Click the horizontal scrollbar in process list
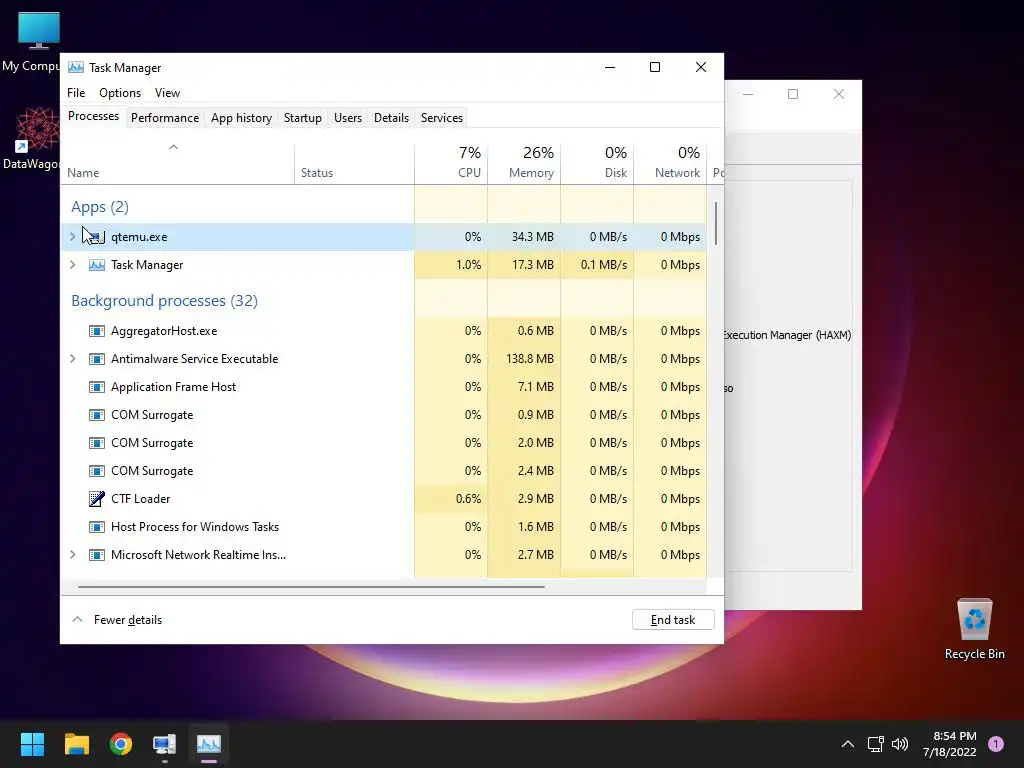 (x=311, y=587)
